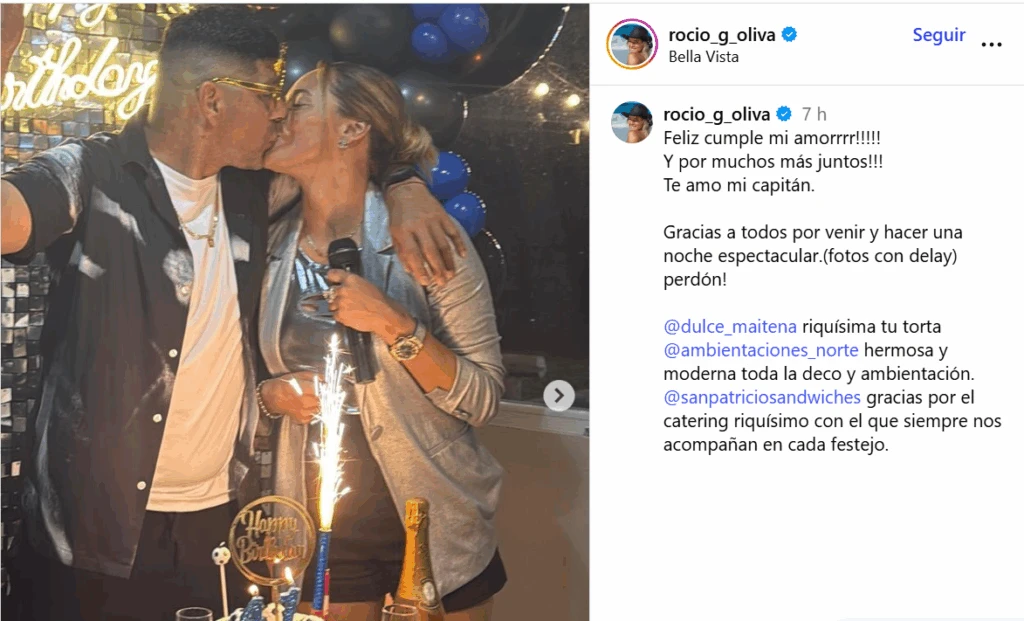Open rocio_g_oliva profile from header username
Image resolution: width=1024 pixels, height=621 pixels.
click(722, 35)
